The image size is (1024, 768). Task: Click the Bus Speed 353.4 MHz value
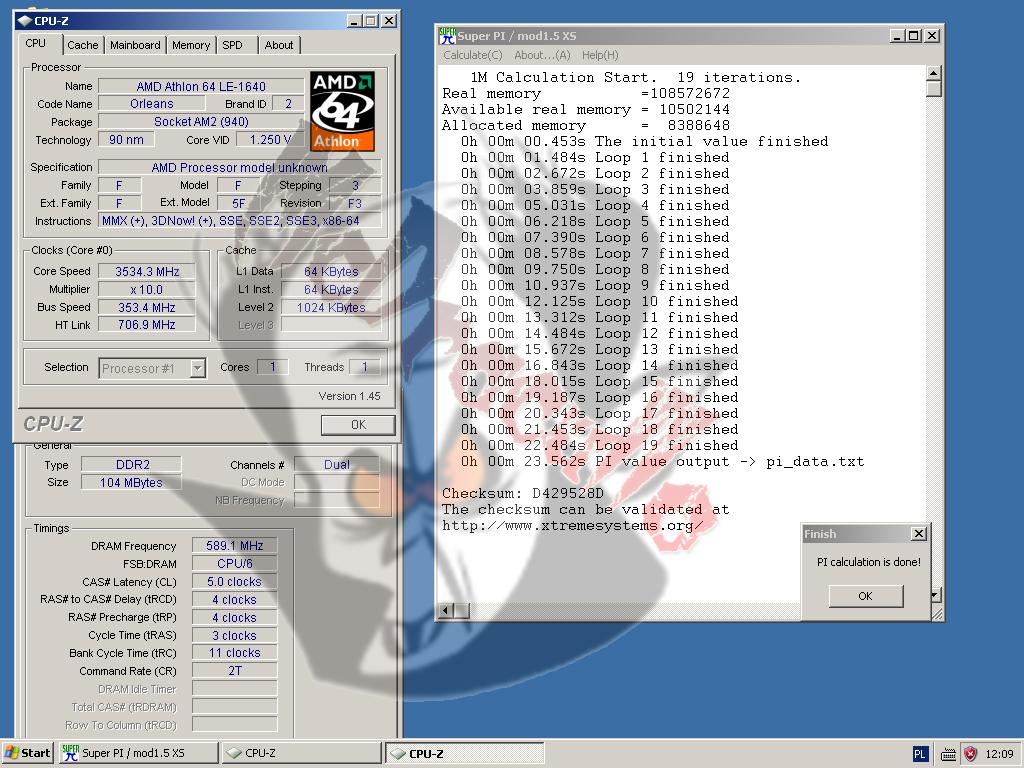click(147, 308)
